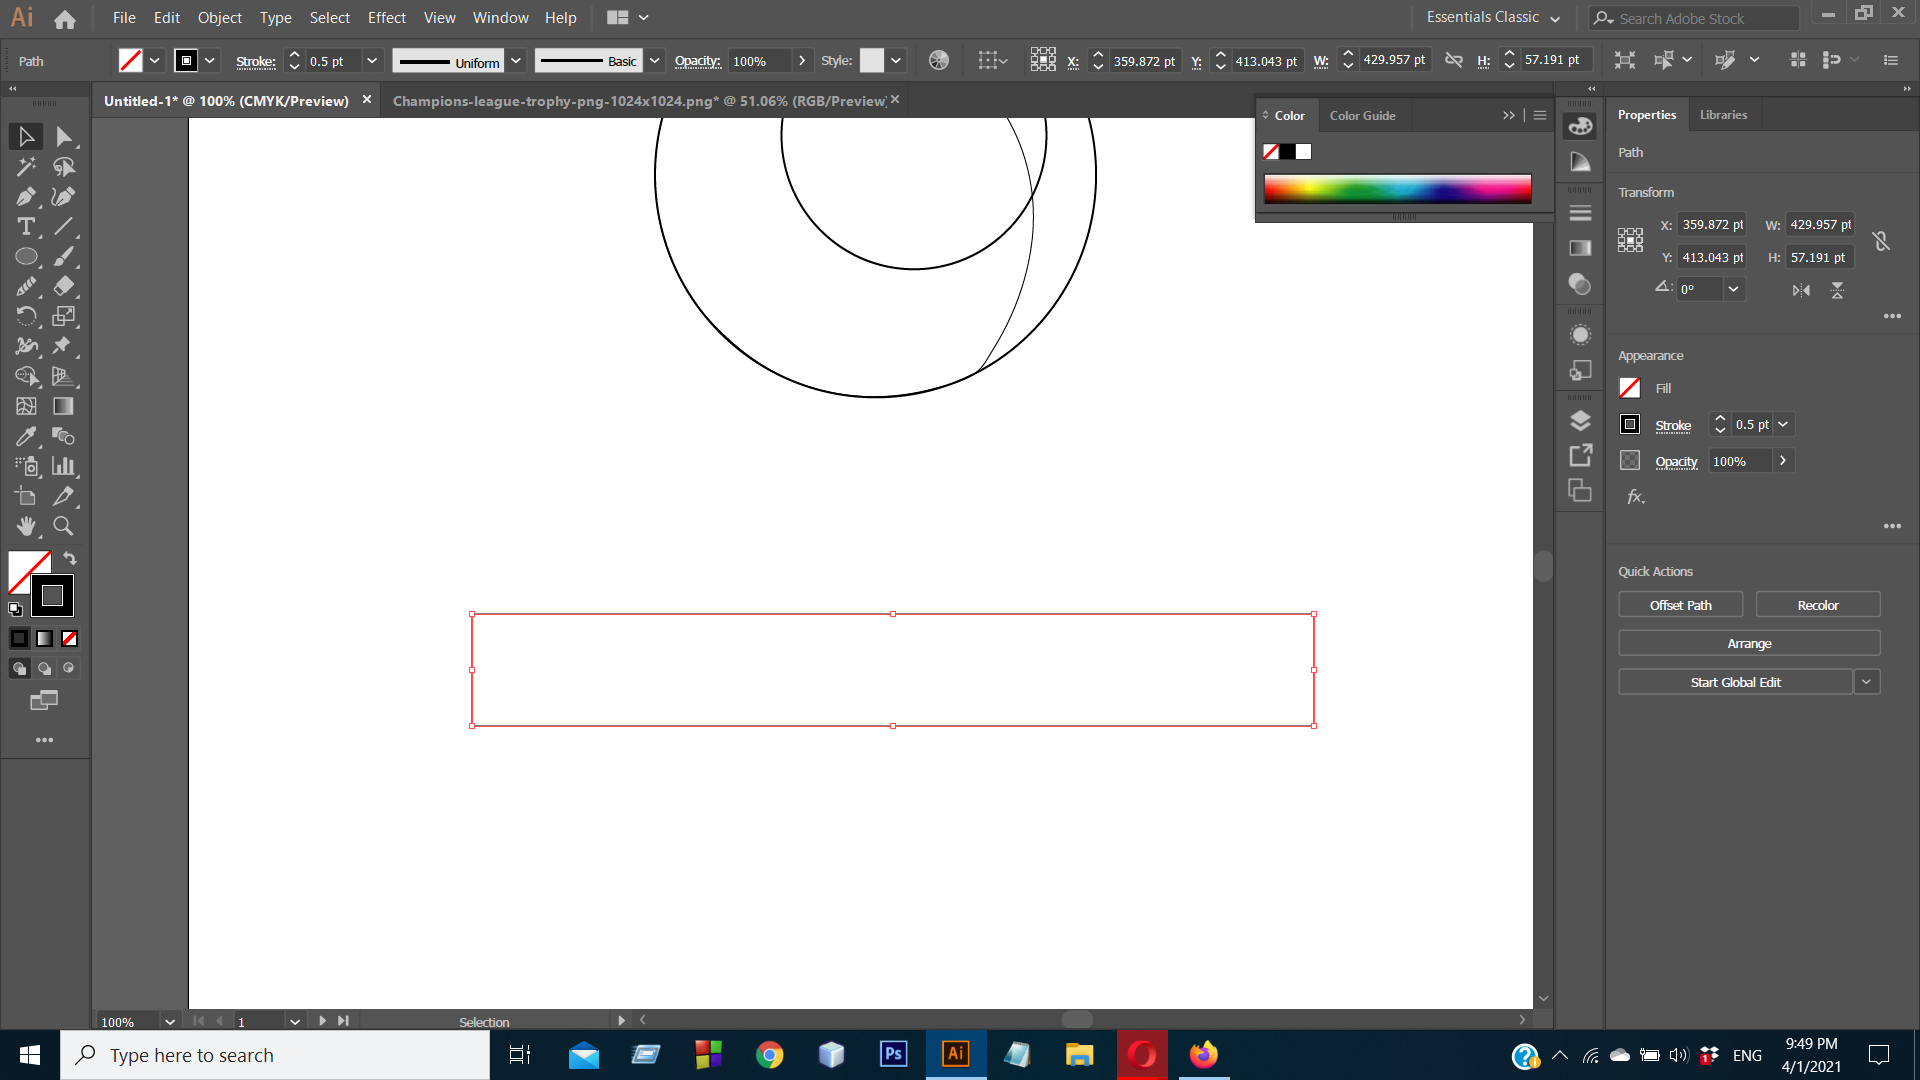Select the Pen tool
Screen dimensions: 1920x1080
[x=26, y=197]
